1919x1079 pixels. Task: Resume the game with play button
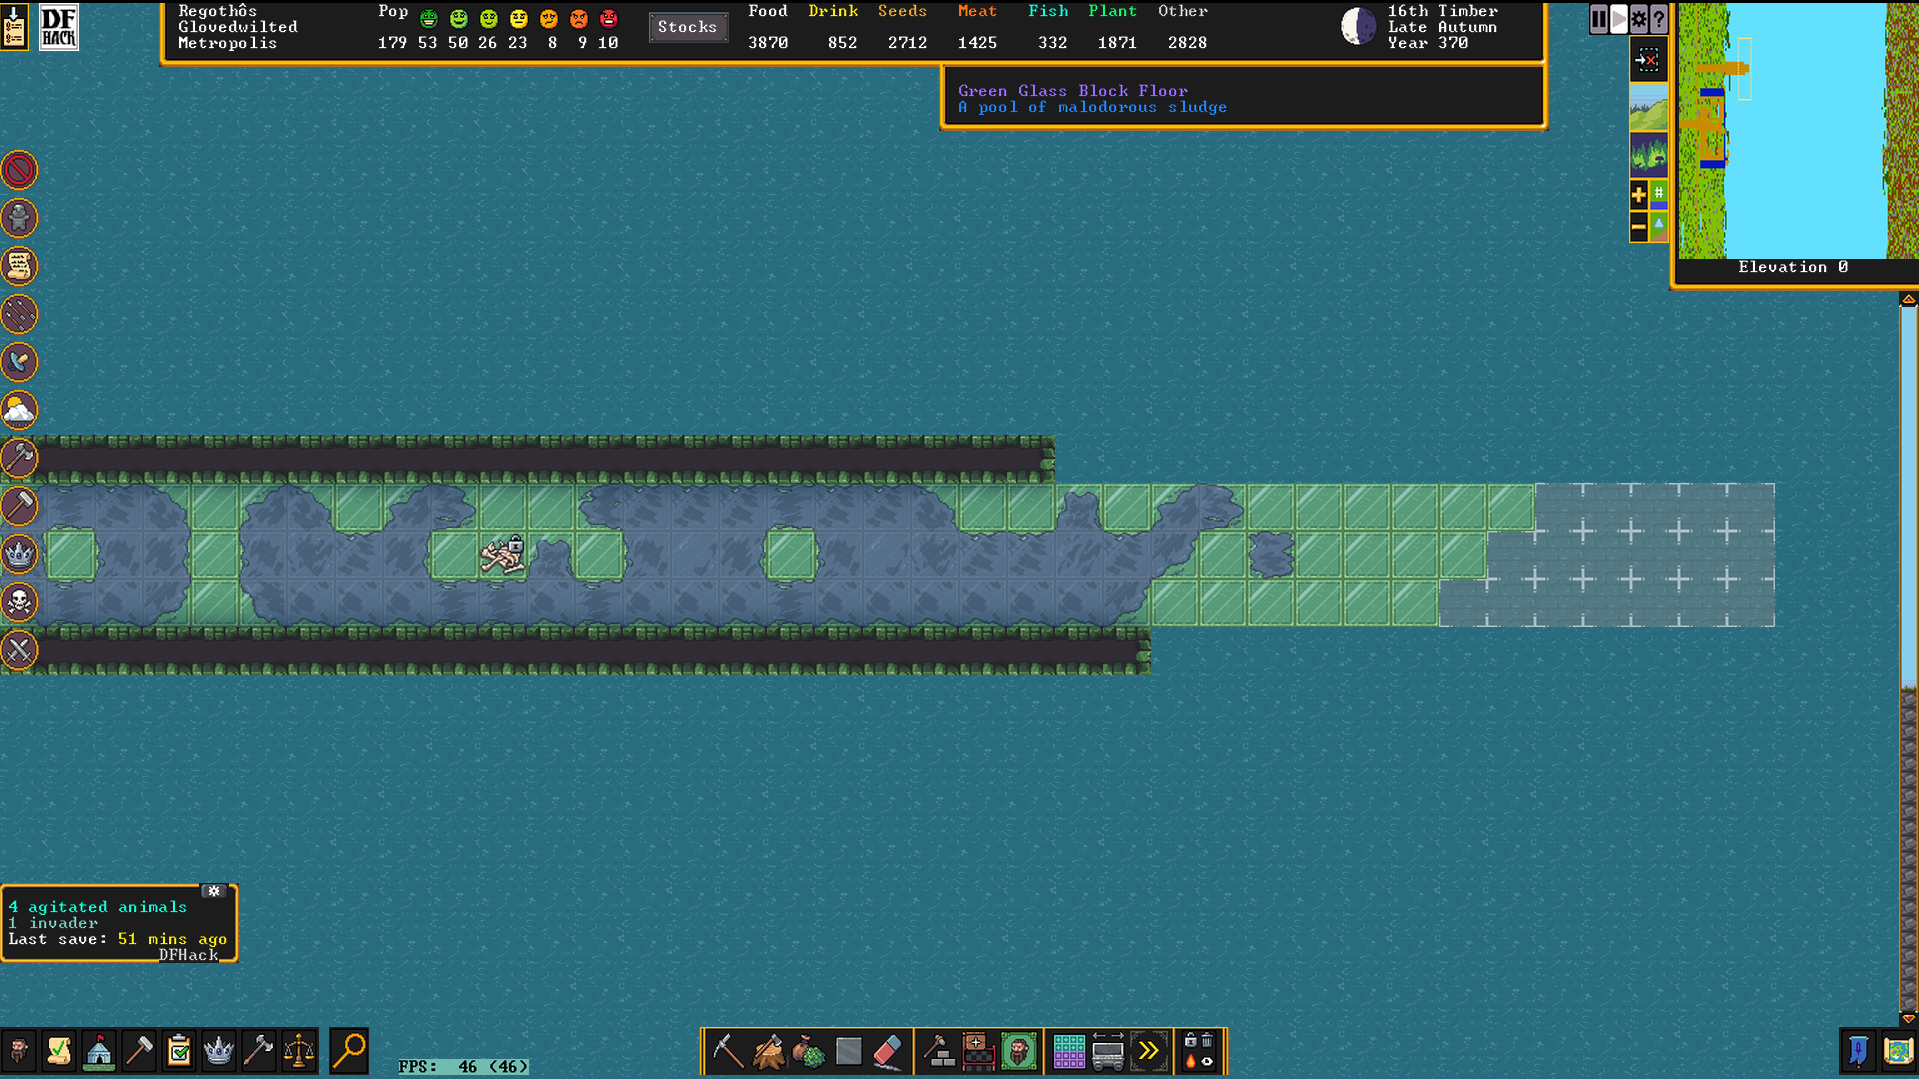(x=1619, y=19)
